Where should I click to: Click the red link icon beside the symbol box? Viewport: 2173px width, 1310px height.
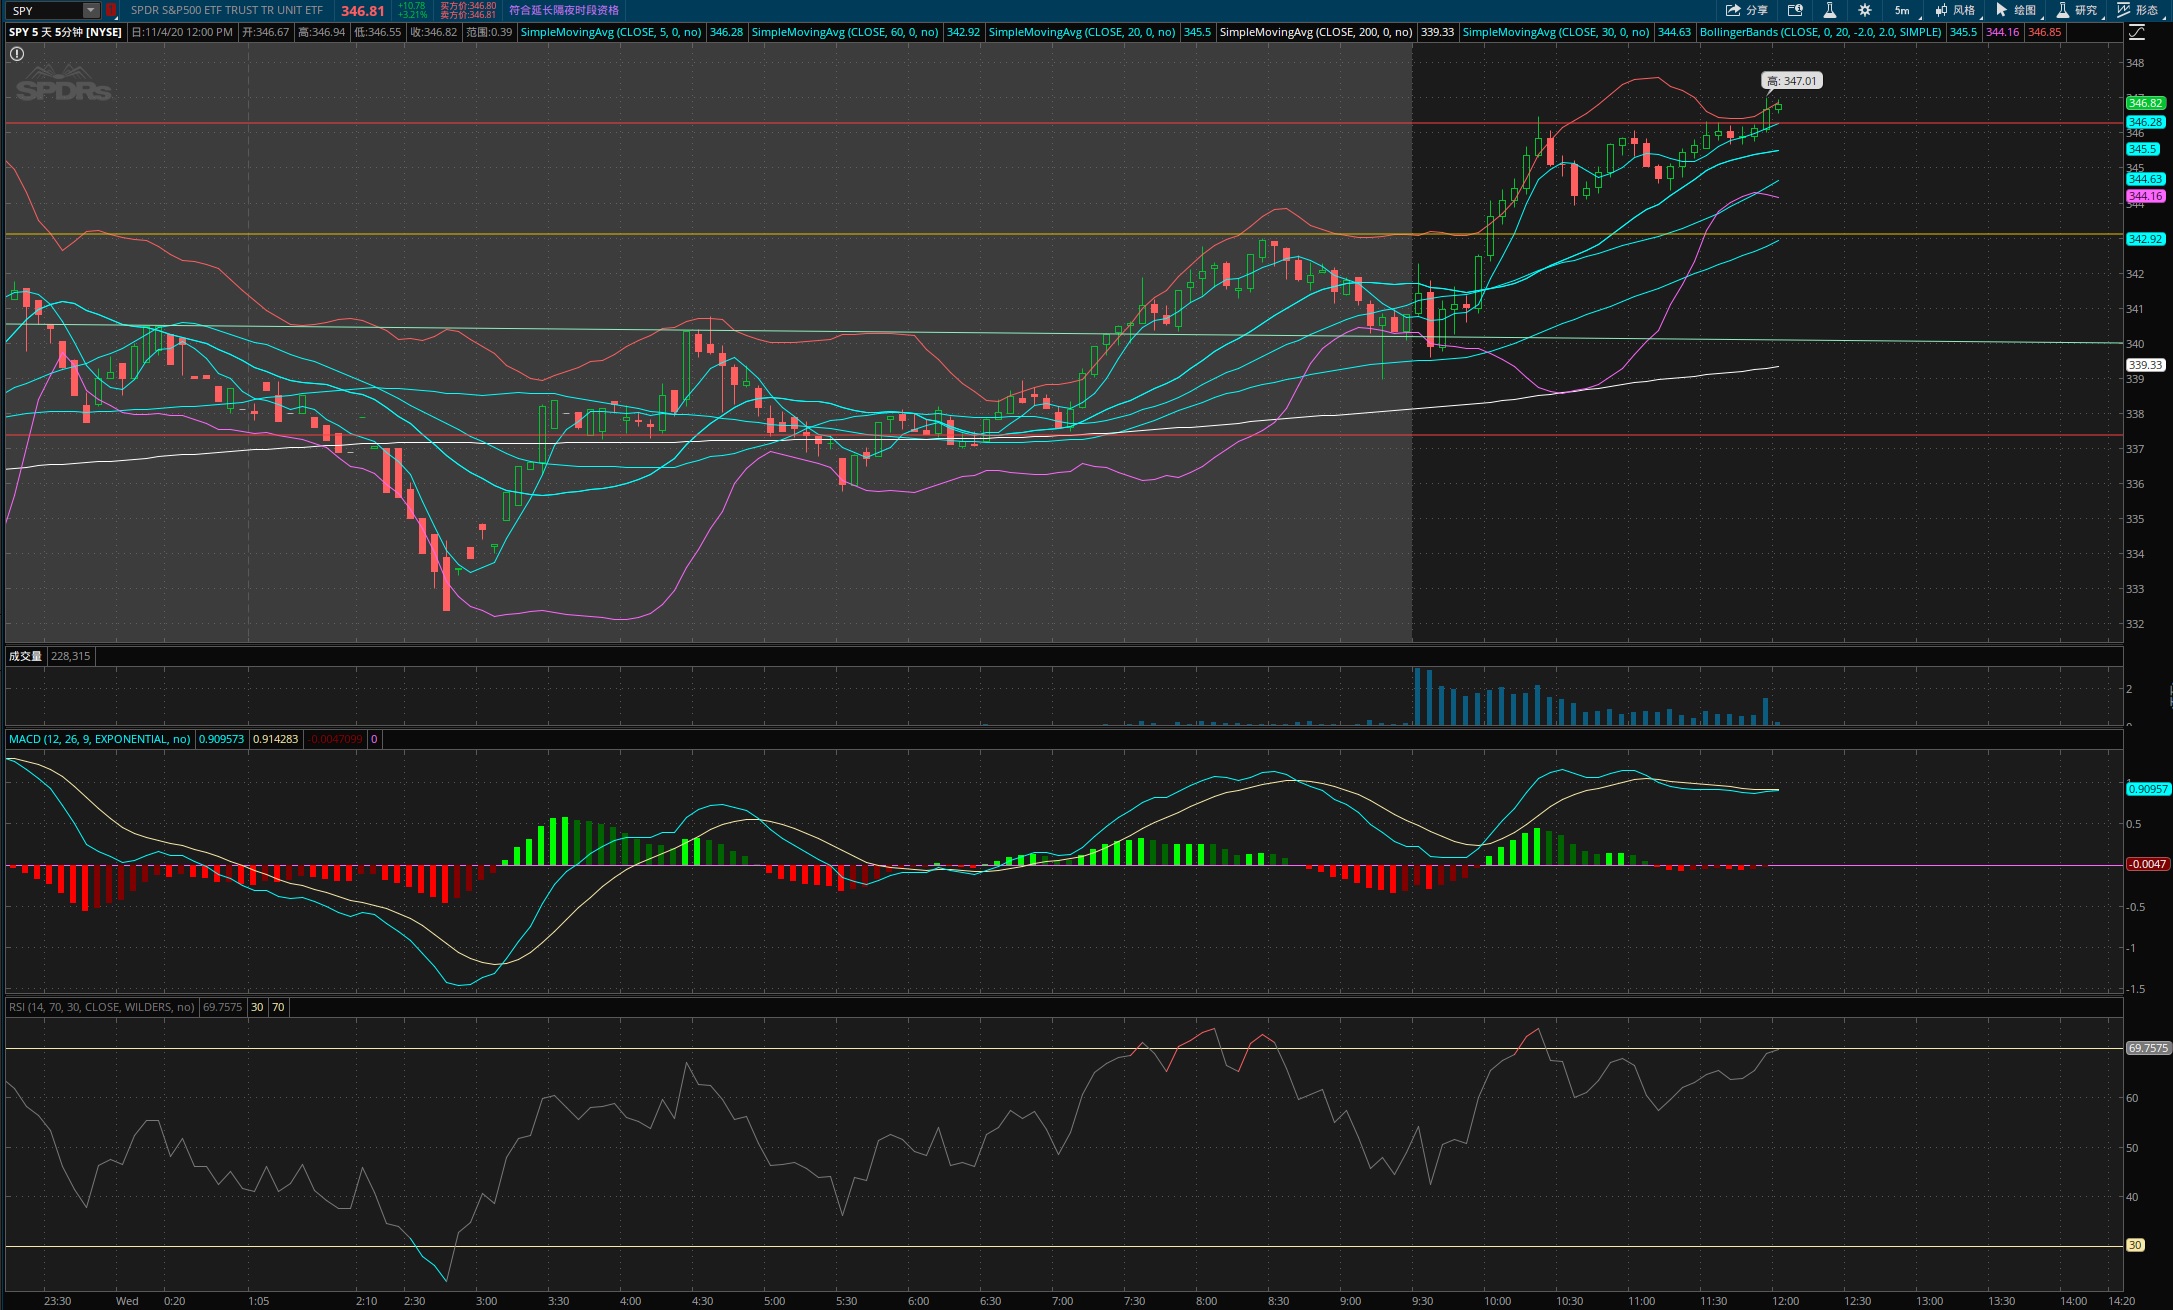coord(111,10)
